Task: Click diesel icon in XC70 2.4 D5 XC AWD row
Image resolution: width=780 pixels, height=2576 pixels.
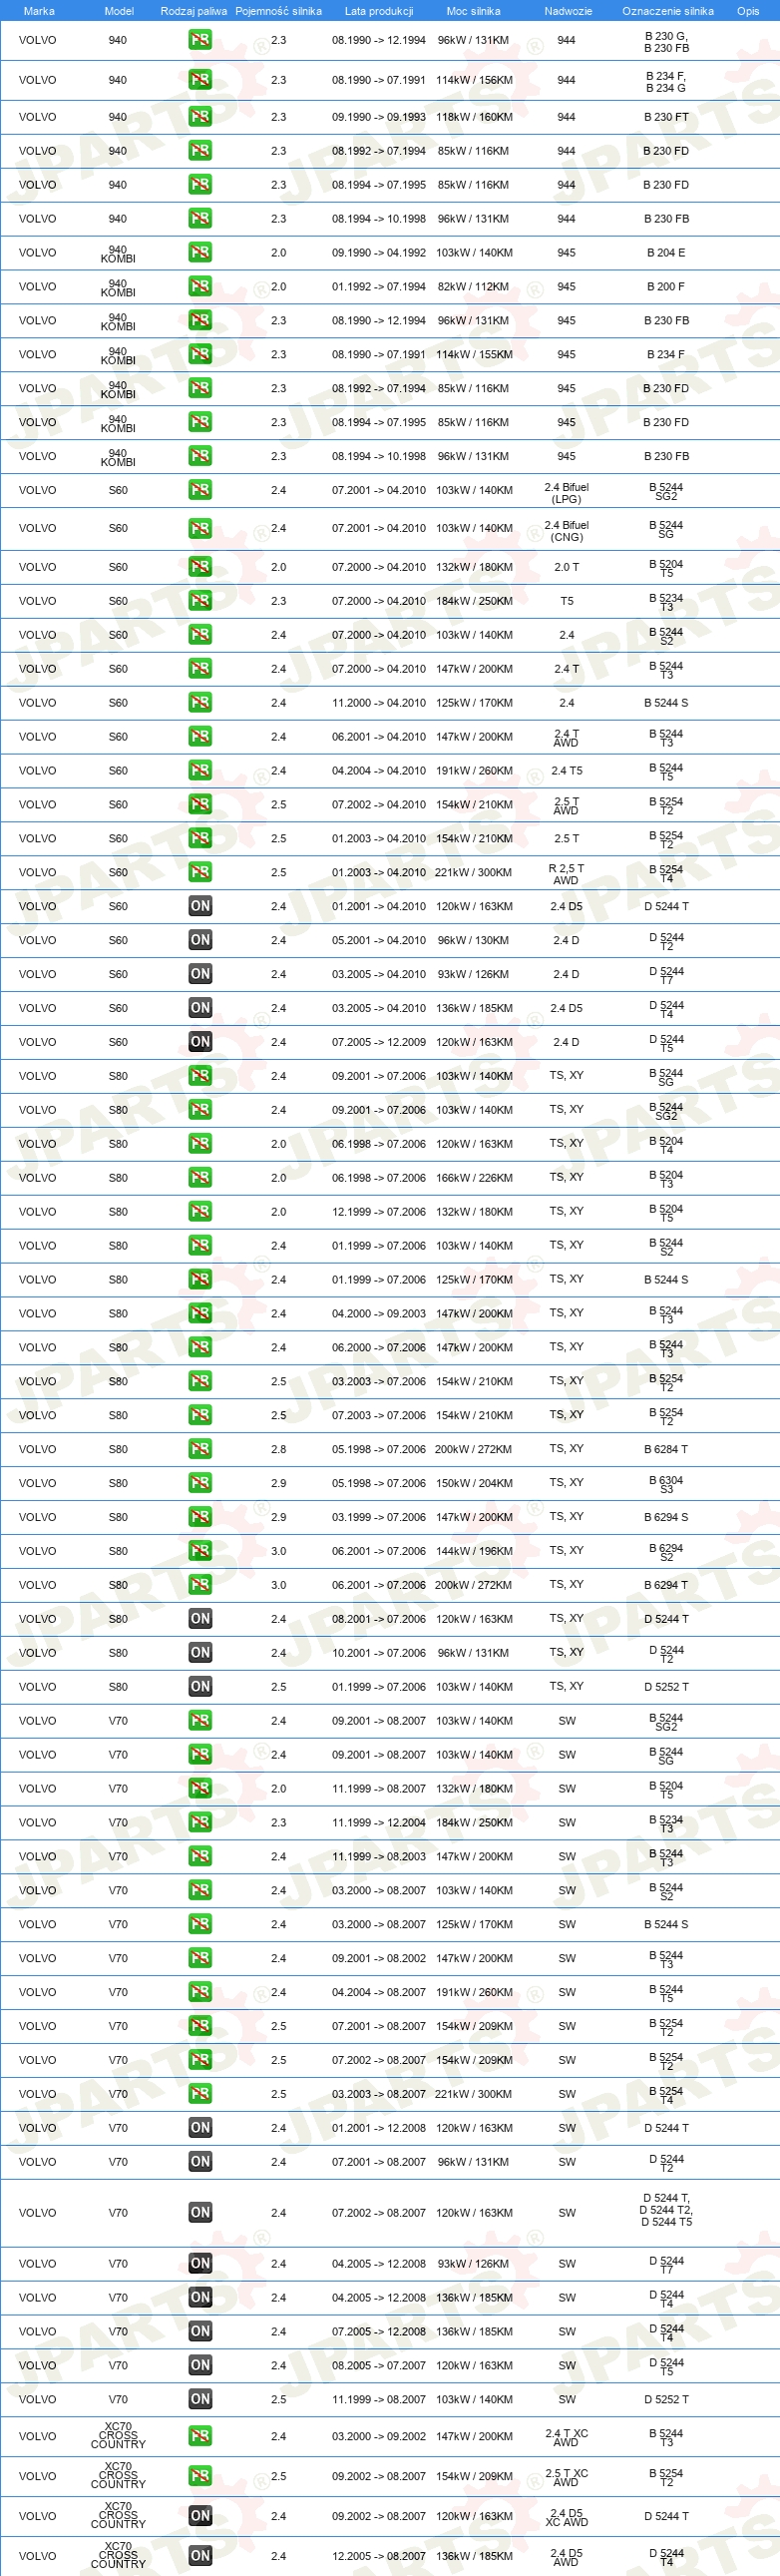Action: click(x=200, y=2516)
